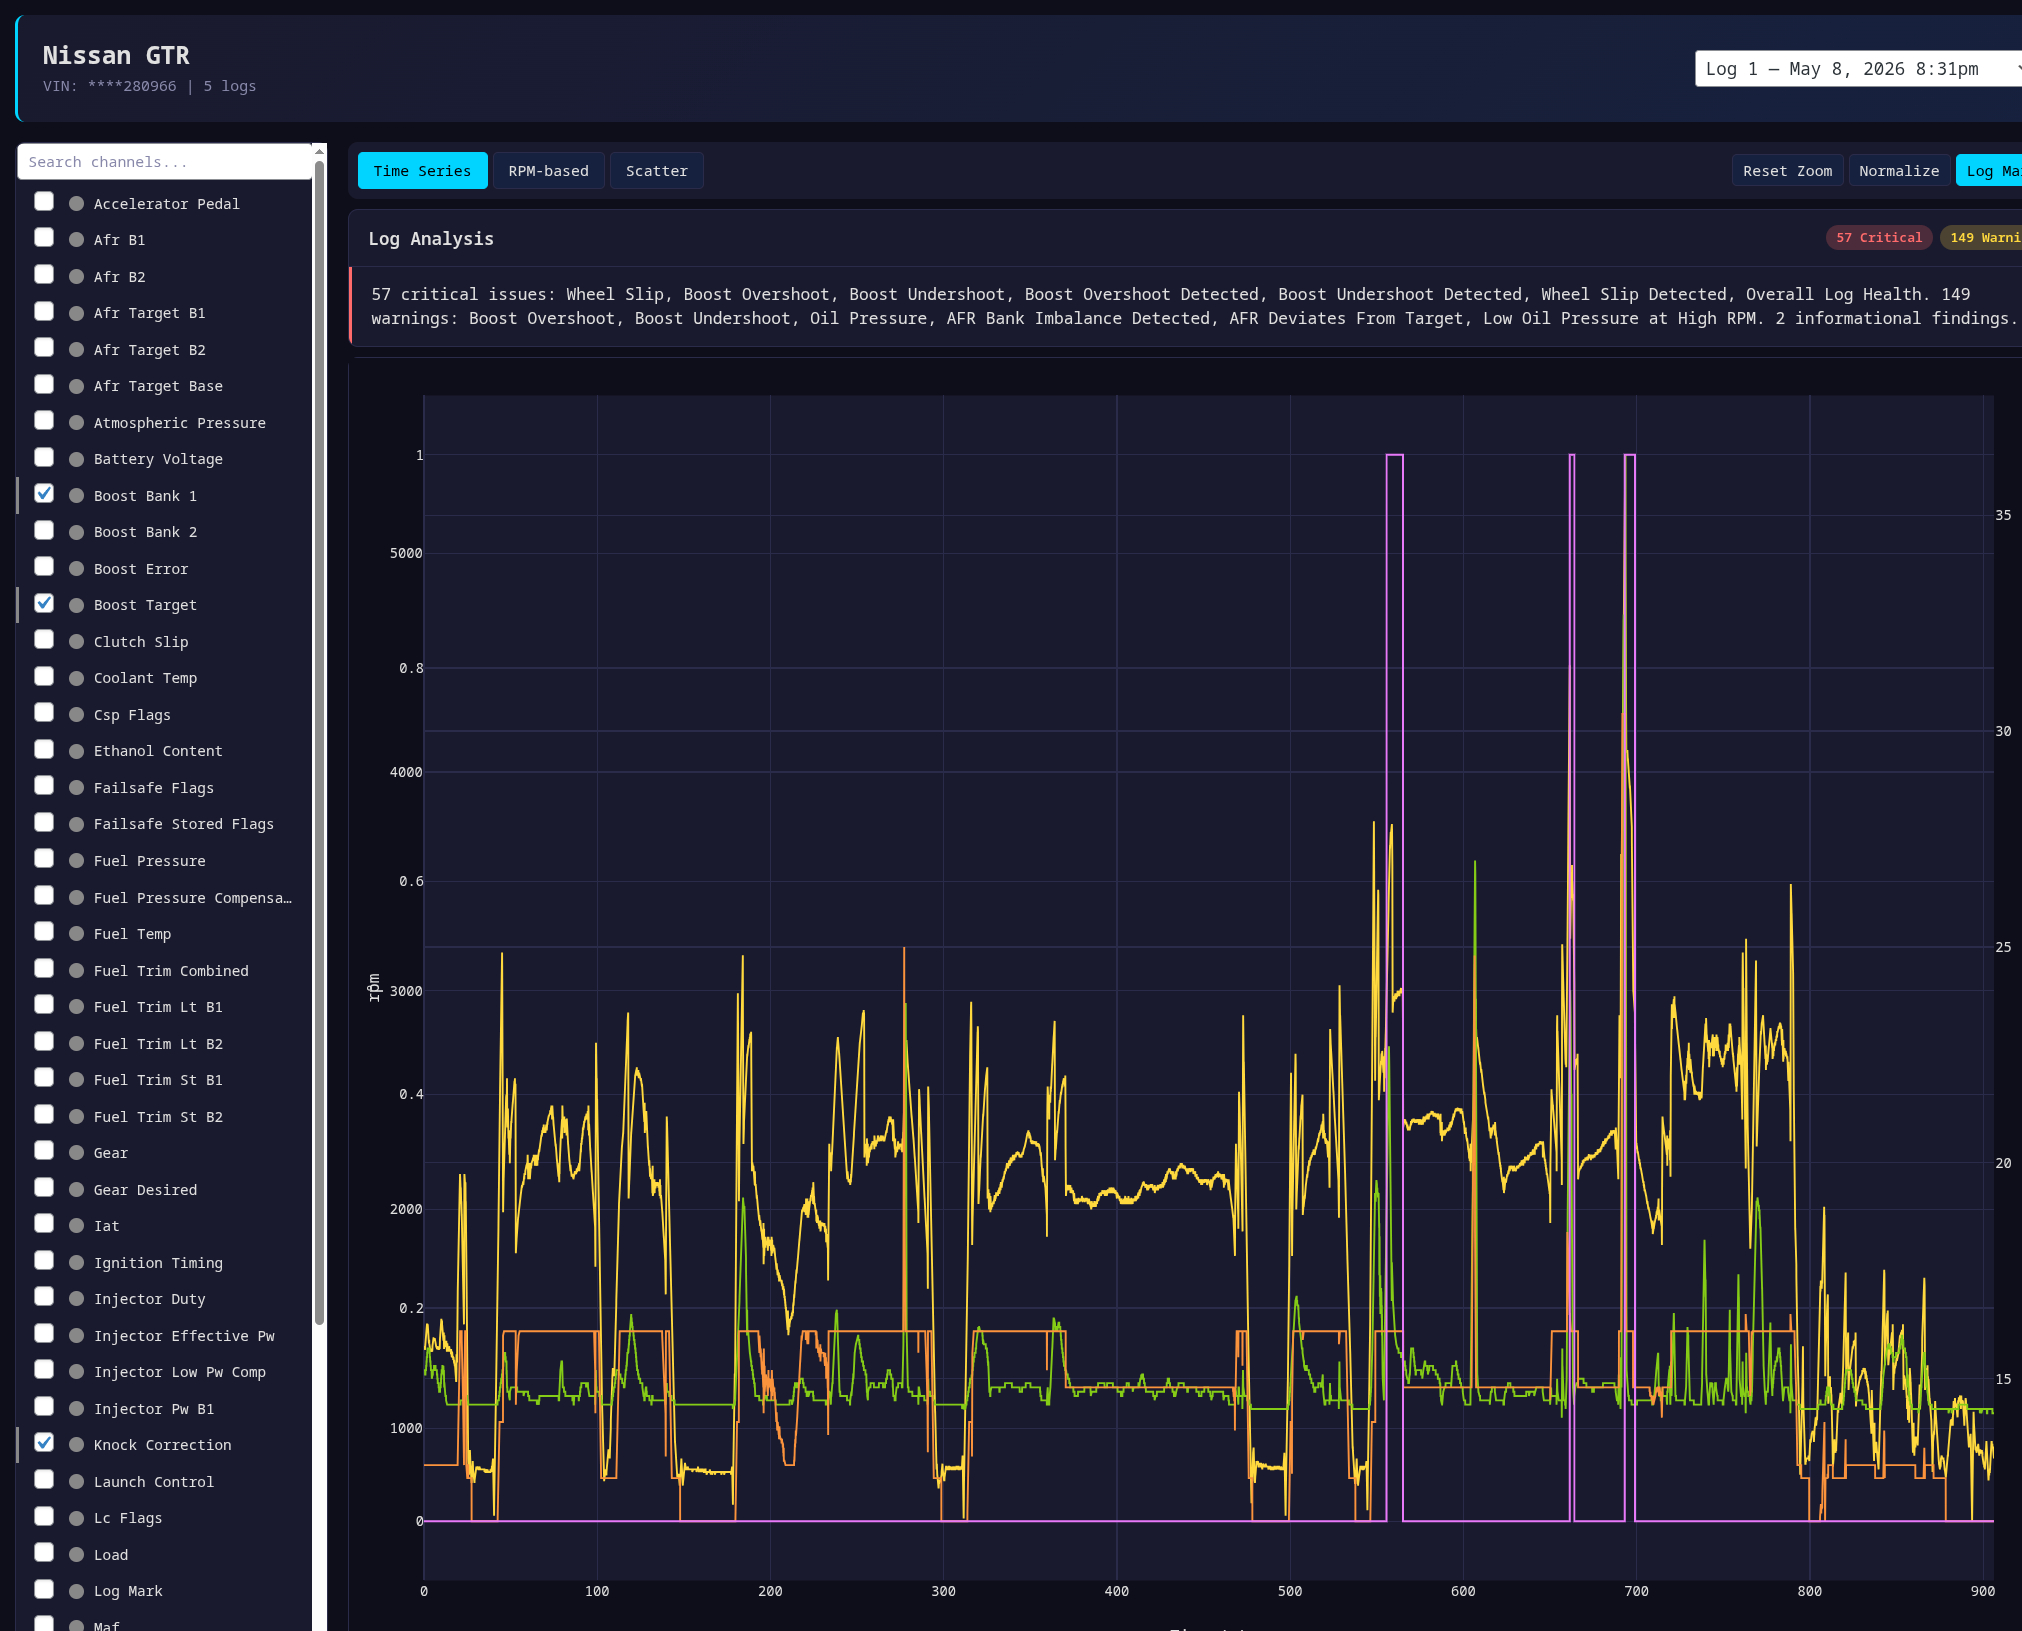The height and width of the screenshot is (1631, 2022).
Task: Tick the Launch Control checkbox
Action: [x=44, y=1480]
